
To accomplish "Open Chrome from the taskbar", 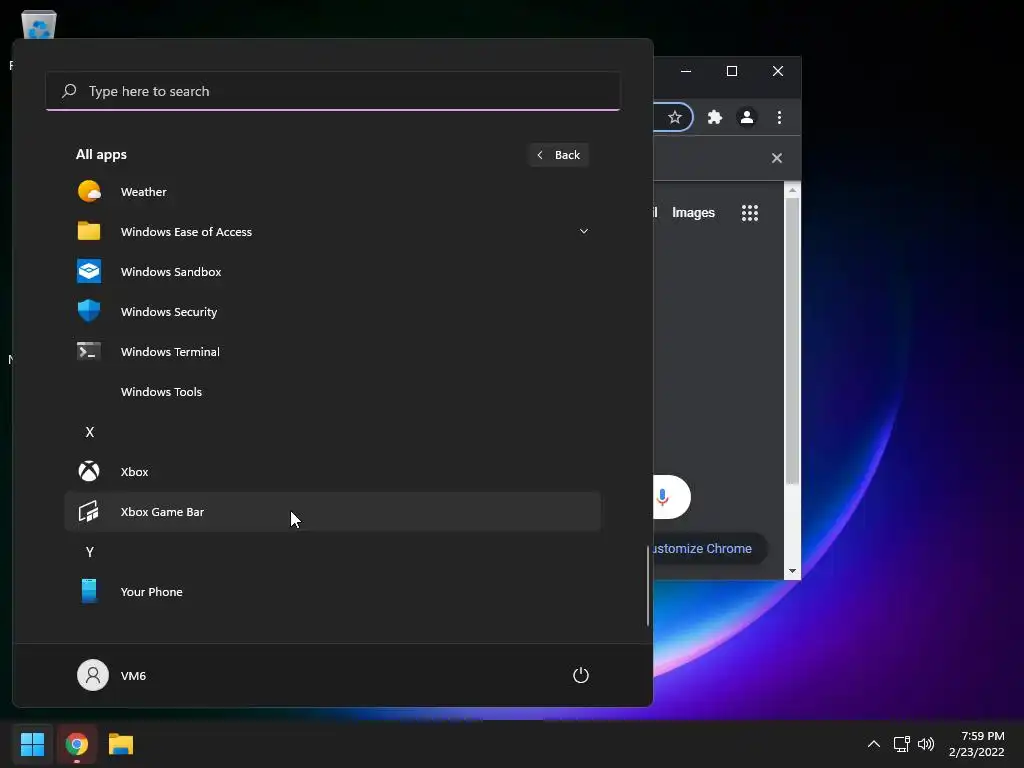I will pyautogui.click(x=76, y=744).
